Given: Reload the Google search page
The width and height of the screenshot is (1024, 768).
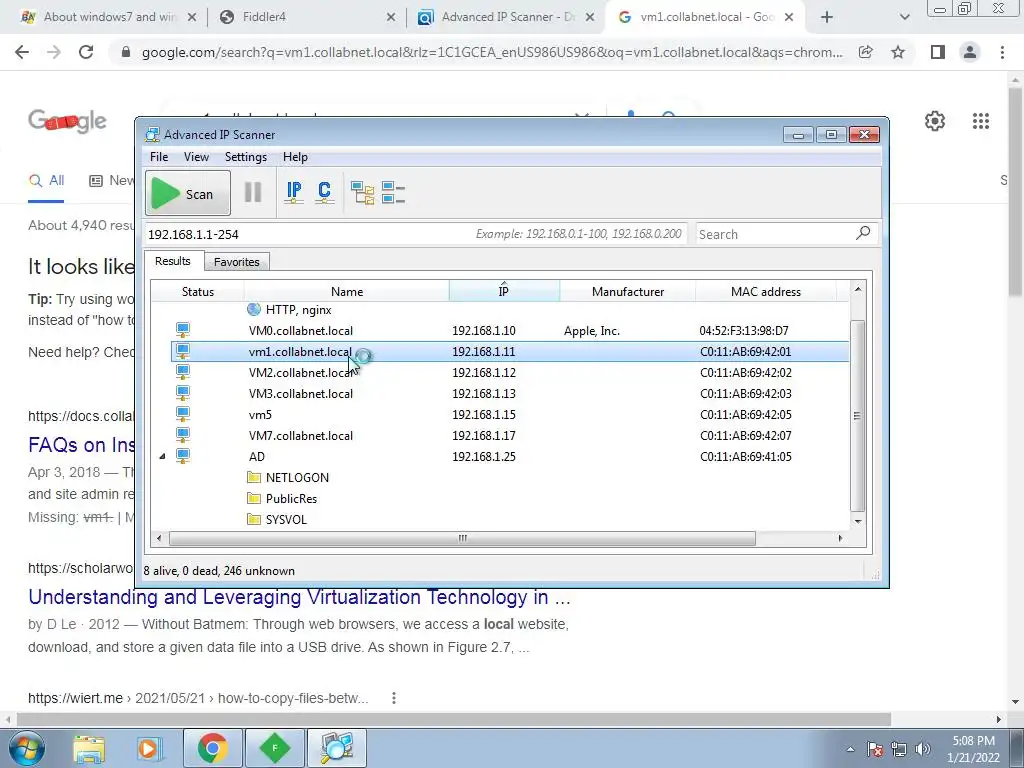Looking at the screenshot, I should tap(86, 52).
